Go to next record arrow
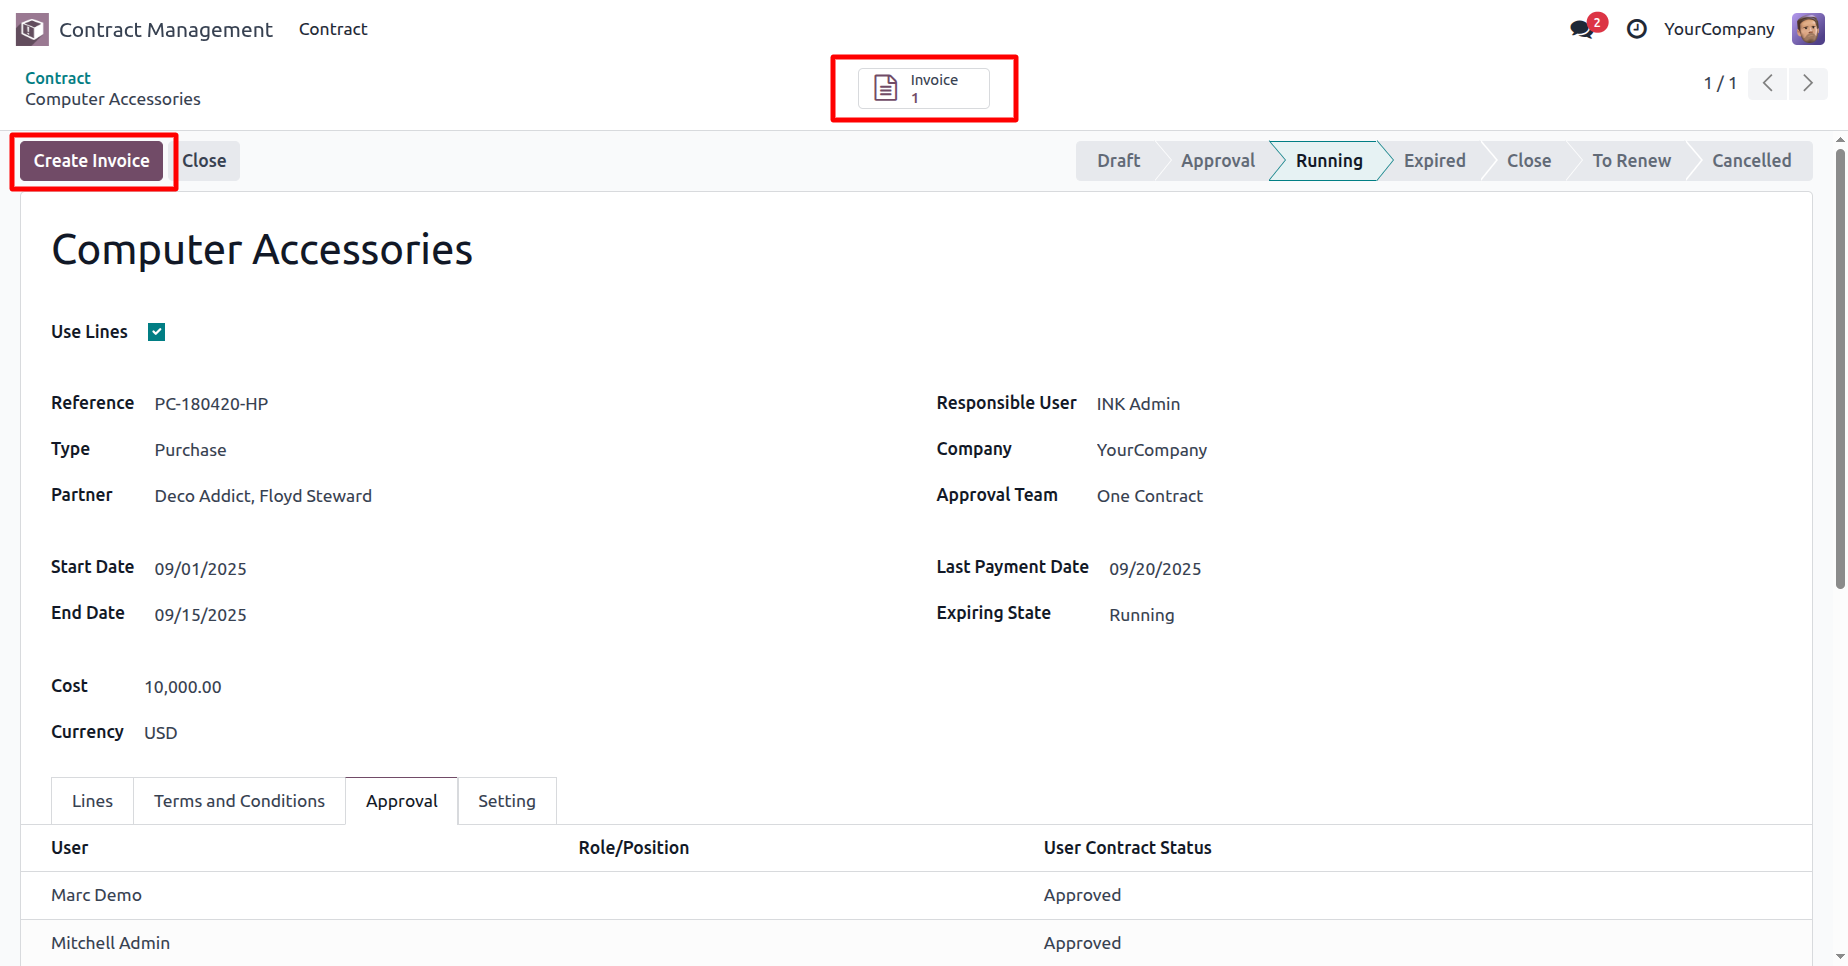The height and width of the screenshot is (966, 1848). [1808, 83]
